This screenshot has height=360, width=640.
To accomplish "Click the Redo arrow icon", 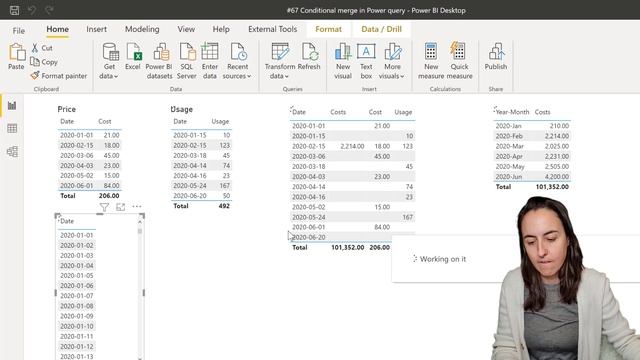I will pyautogui.click(x=49, y=10).
